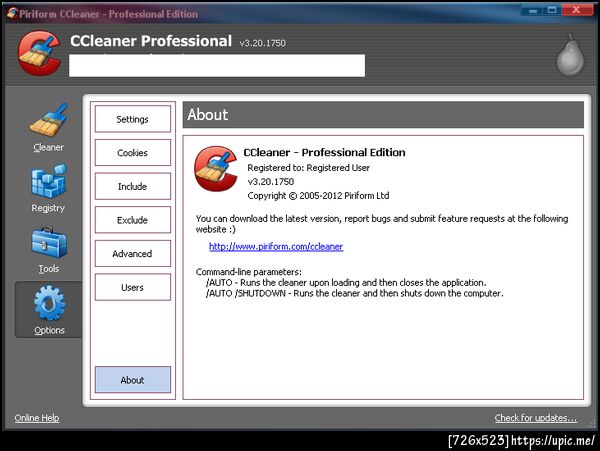Select the Options gear icon
The width and height of the screenshot is (600, 451).
(49, 303)
